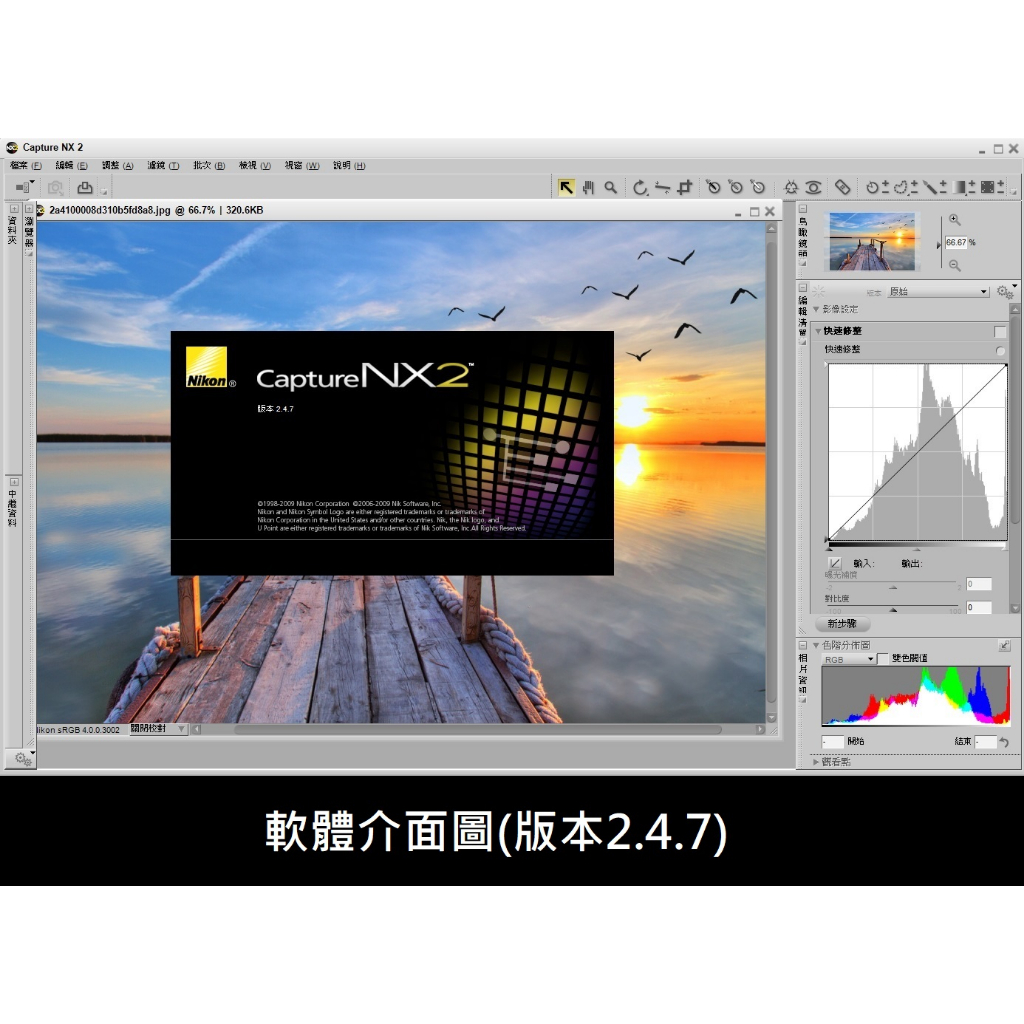
Task: Open the browser view toolbar dropdown icon
Action: [x=25, y=187]
